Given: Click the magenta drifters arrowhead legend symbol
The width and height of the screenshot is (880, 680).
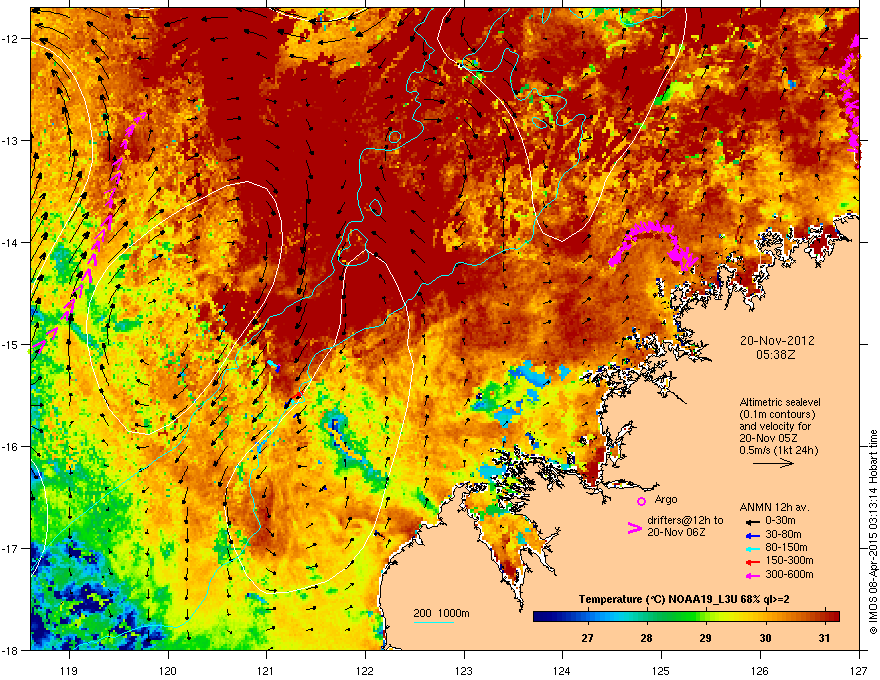Looking at the screenshot, I should coord(635,527).
